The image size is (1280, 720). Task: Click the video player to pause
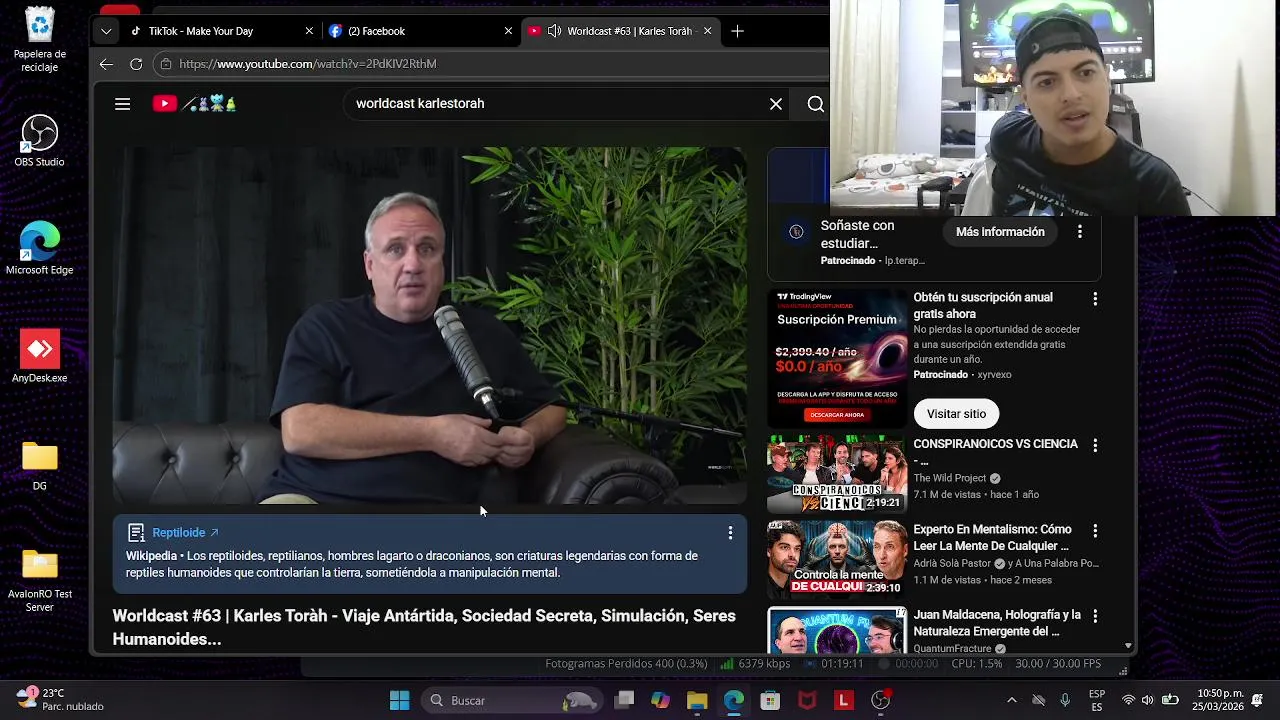pos(429,326)
